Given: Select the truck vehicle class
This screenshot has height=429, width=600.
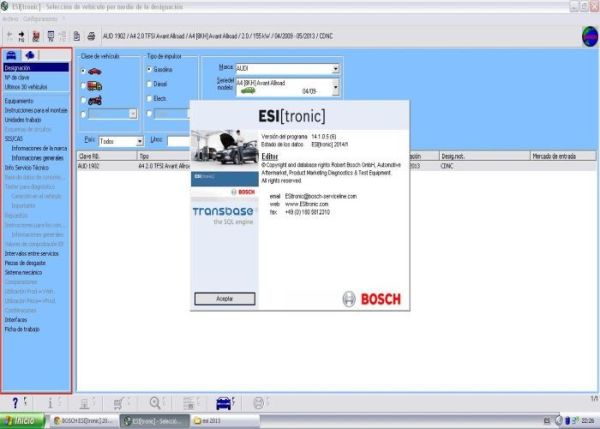Looking at the screenshot, I should [83, 86].
